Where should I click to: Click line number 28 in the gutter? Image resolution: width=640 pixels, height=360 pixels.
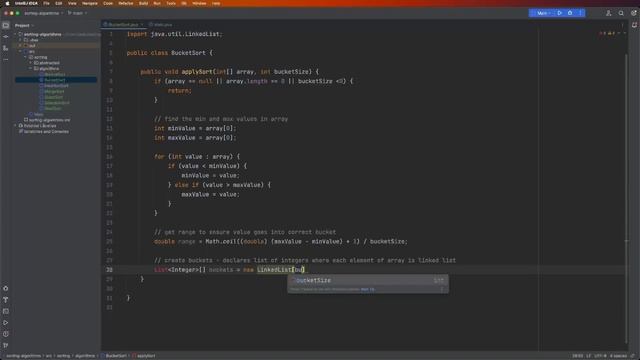coord(109,270)
